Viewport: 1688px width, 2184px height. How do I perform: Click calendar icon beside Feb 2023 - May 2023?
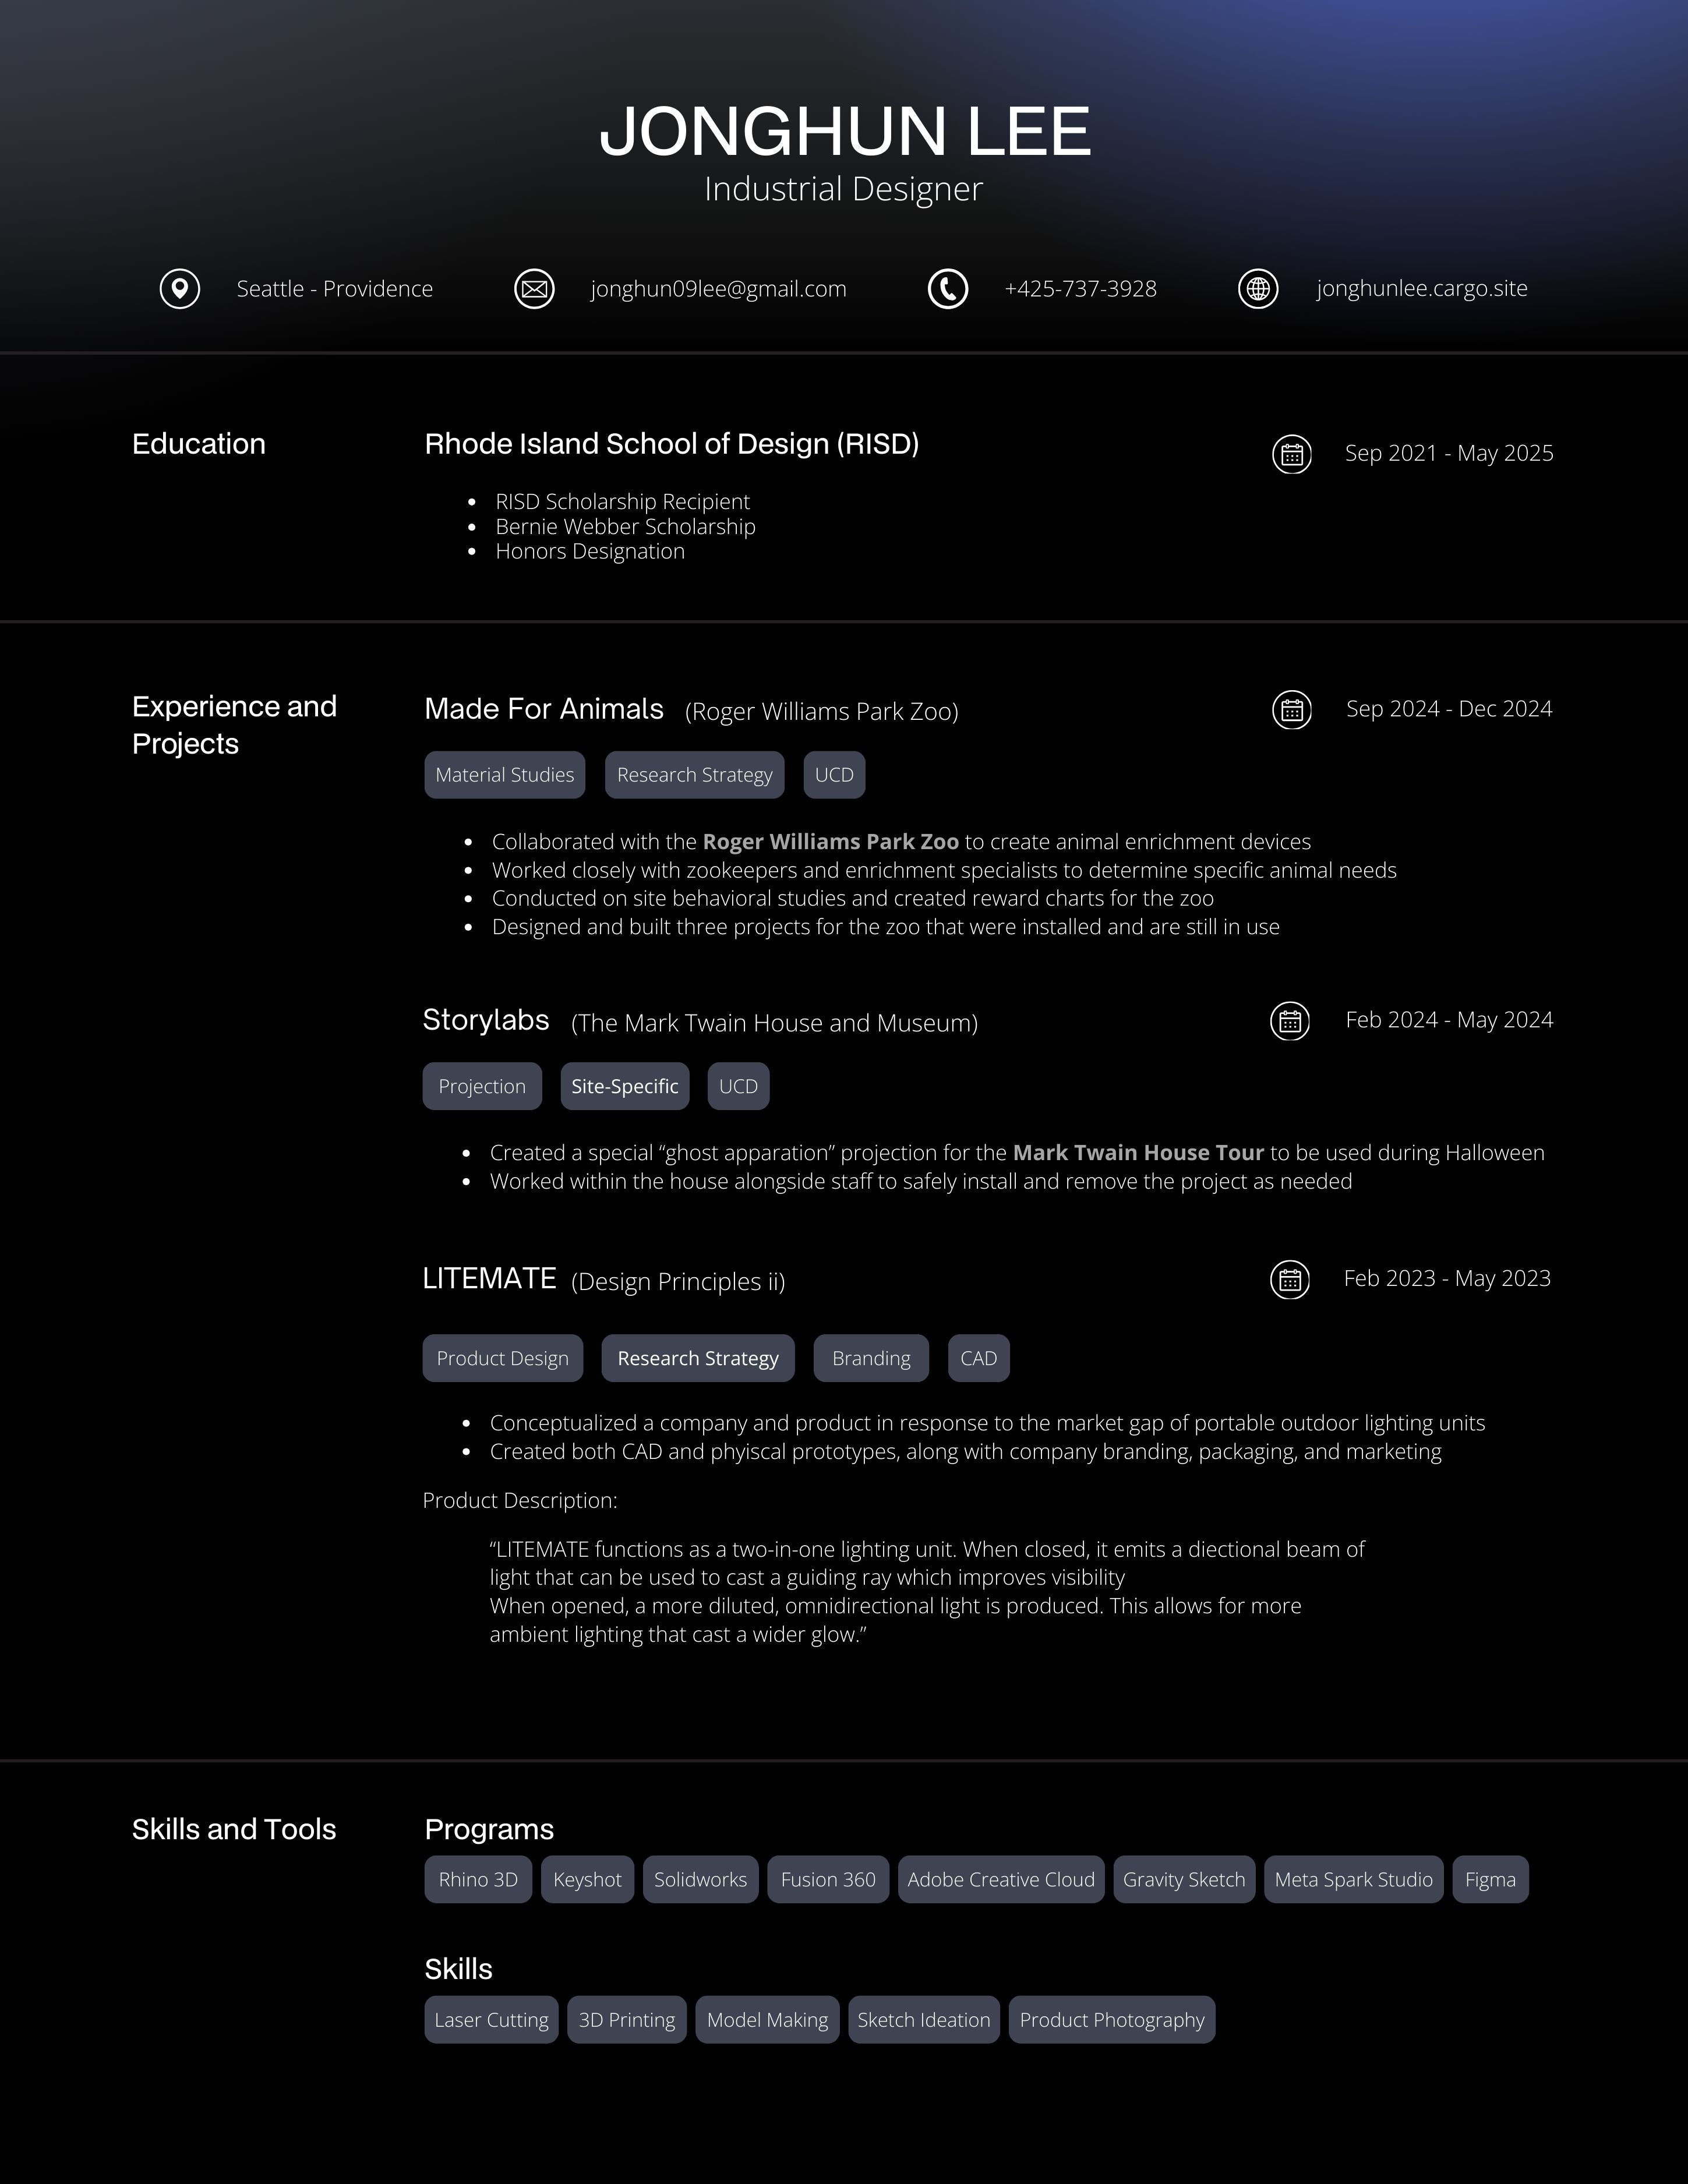[x=1289, y=1280]
